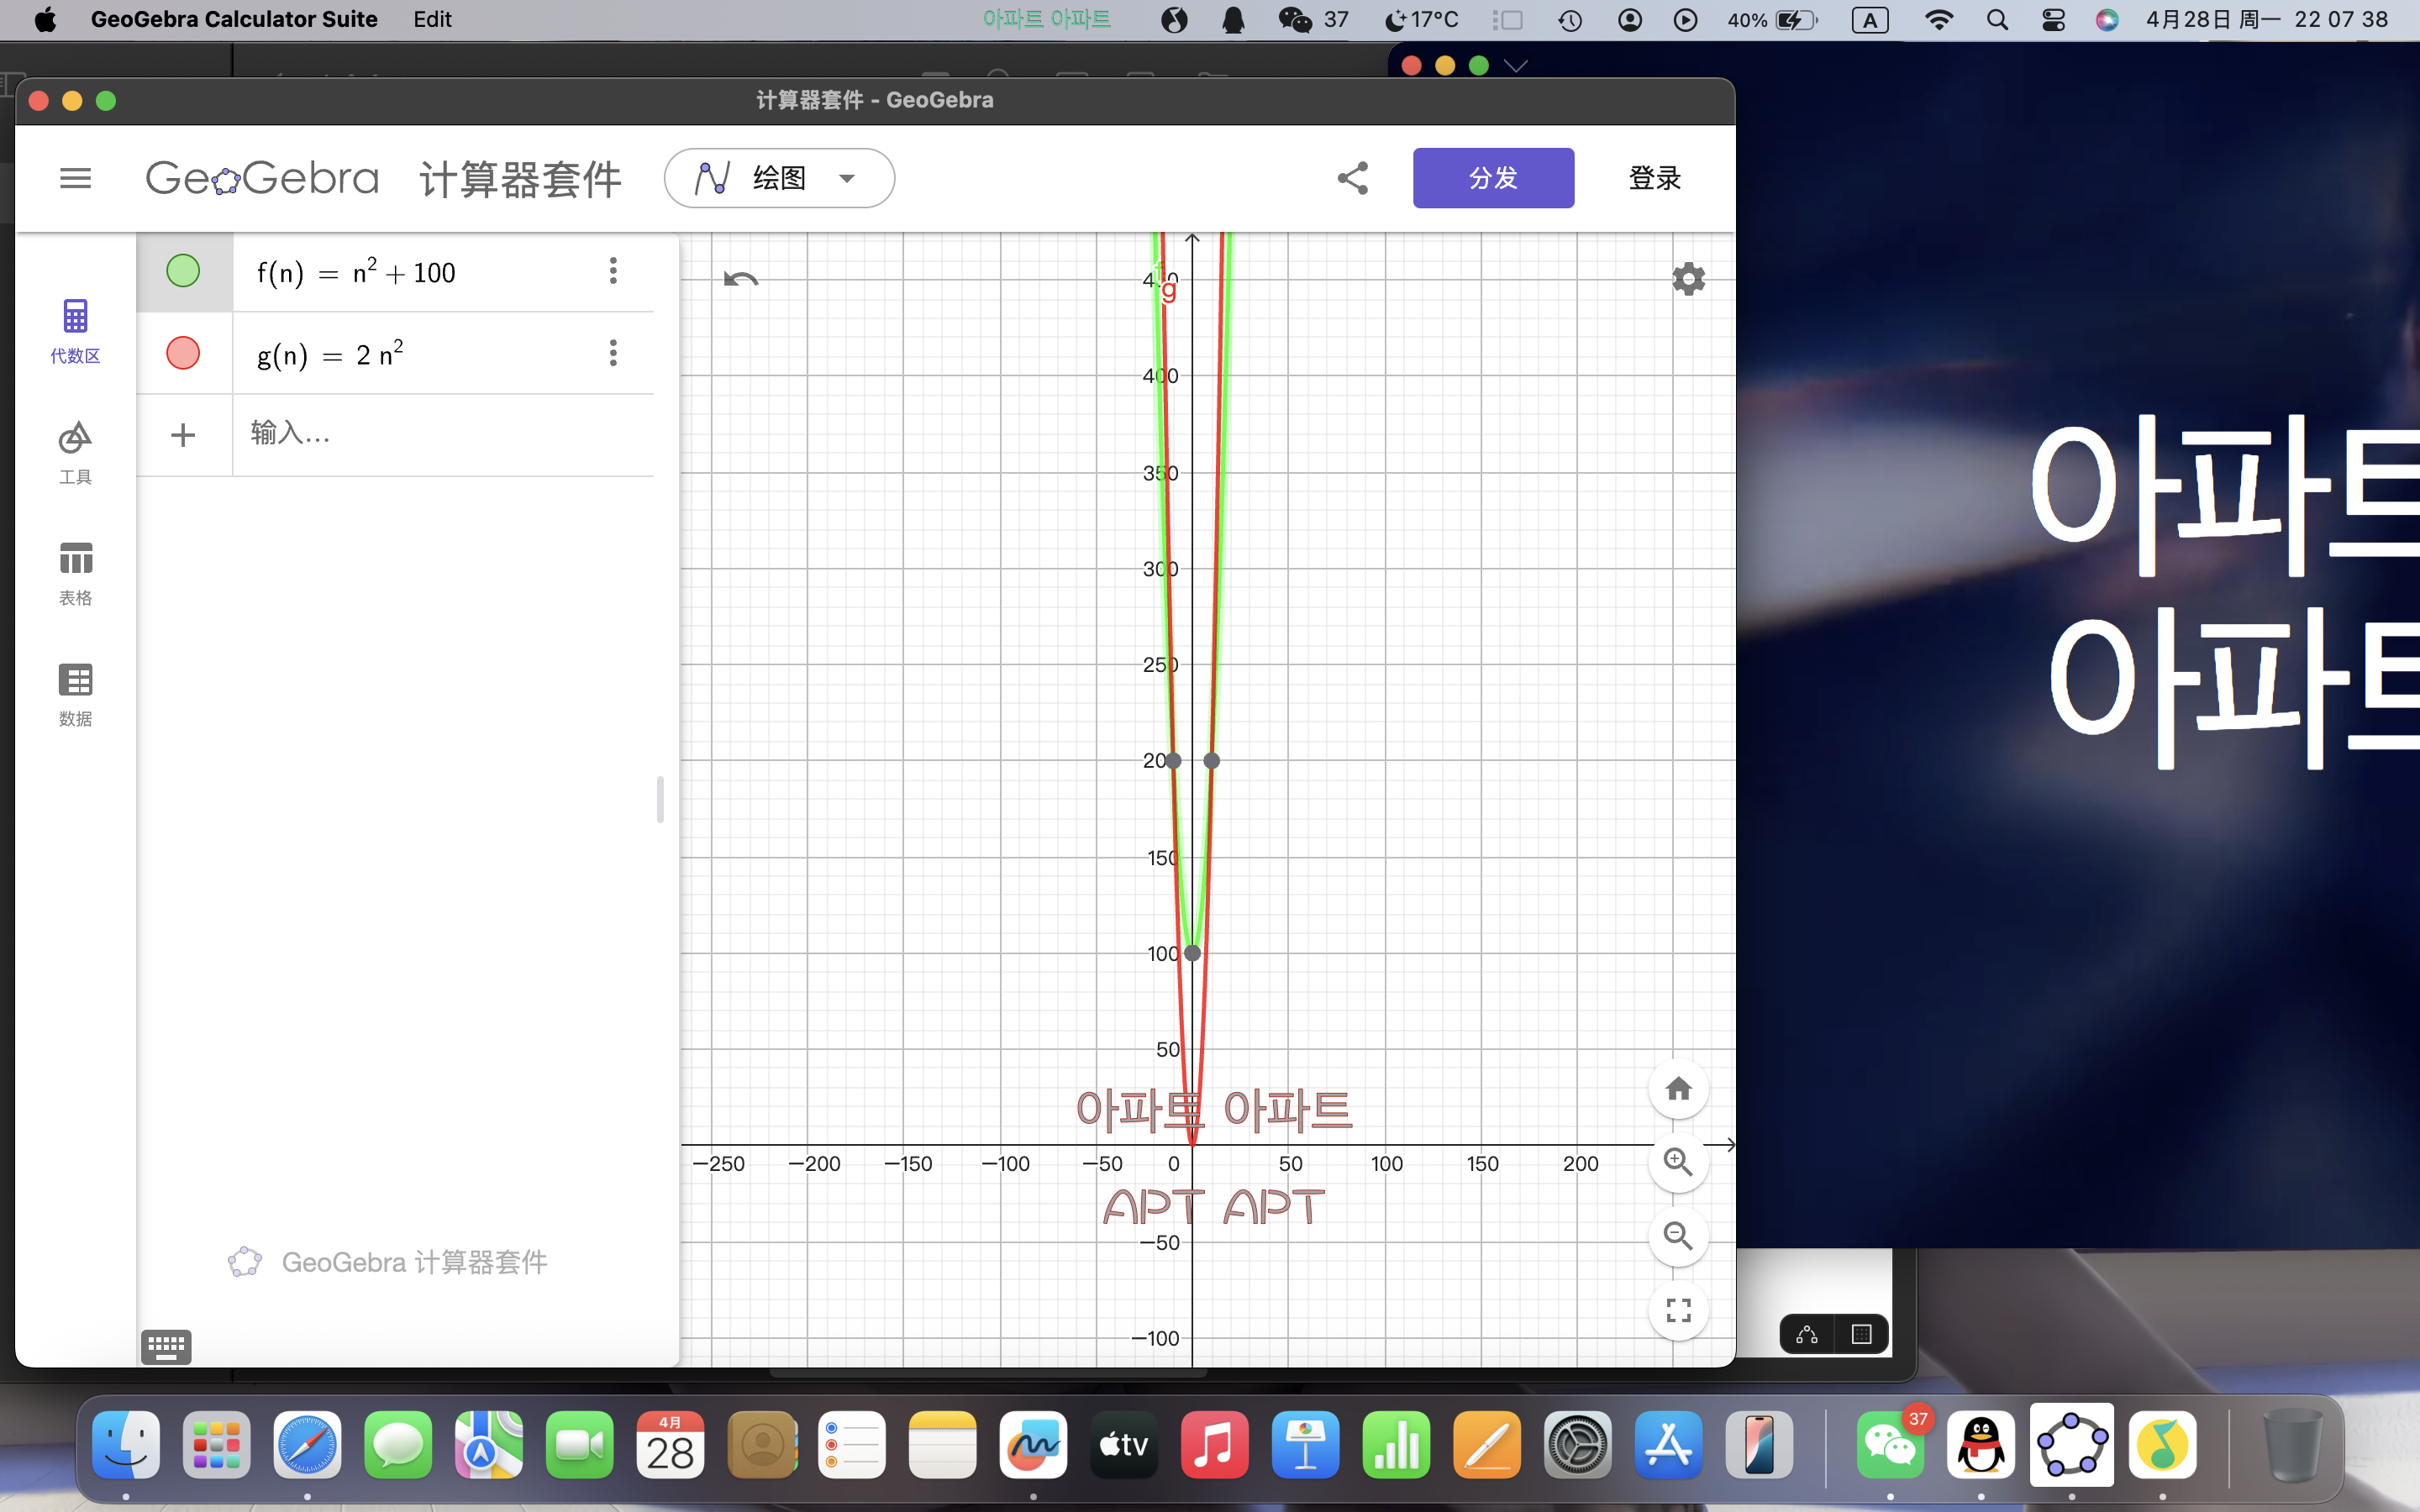Screen dimensions: 2420x1512
Task: Open the 表格 table panel
Action: (75, 573)
